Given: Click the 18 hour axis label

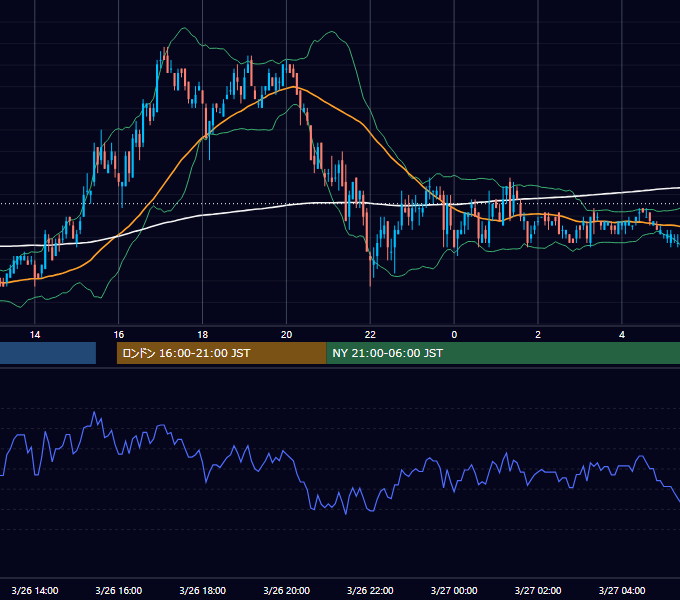Looking at the screenshot, I should point(203,335).
